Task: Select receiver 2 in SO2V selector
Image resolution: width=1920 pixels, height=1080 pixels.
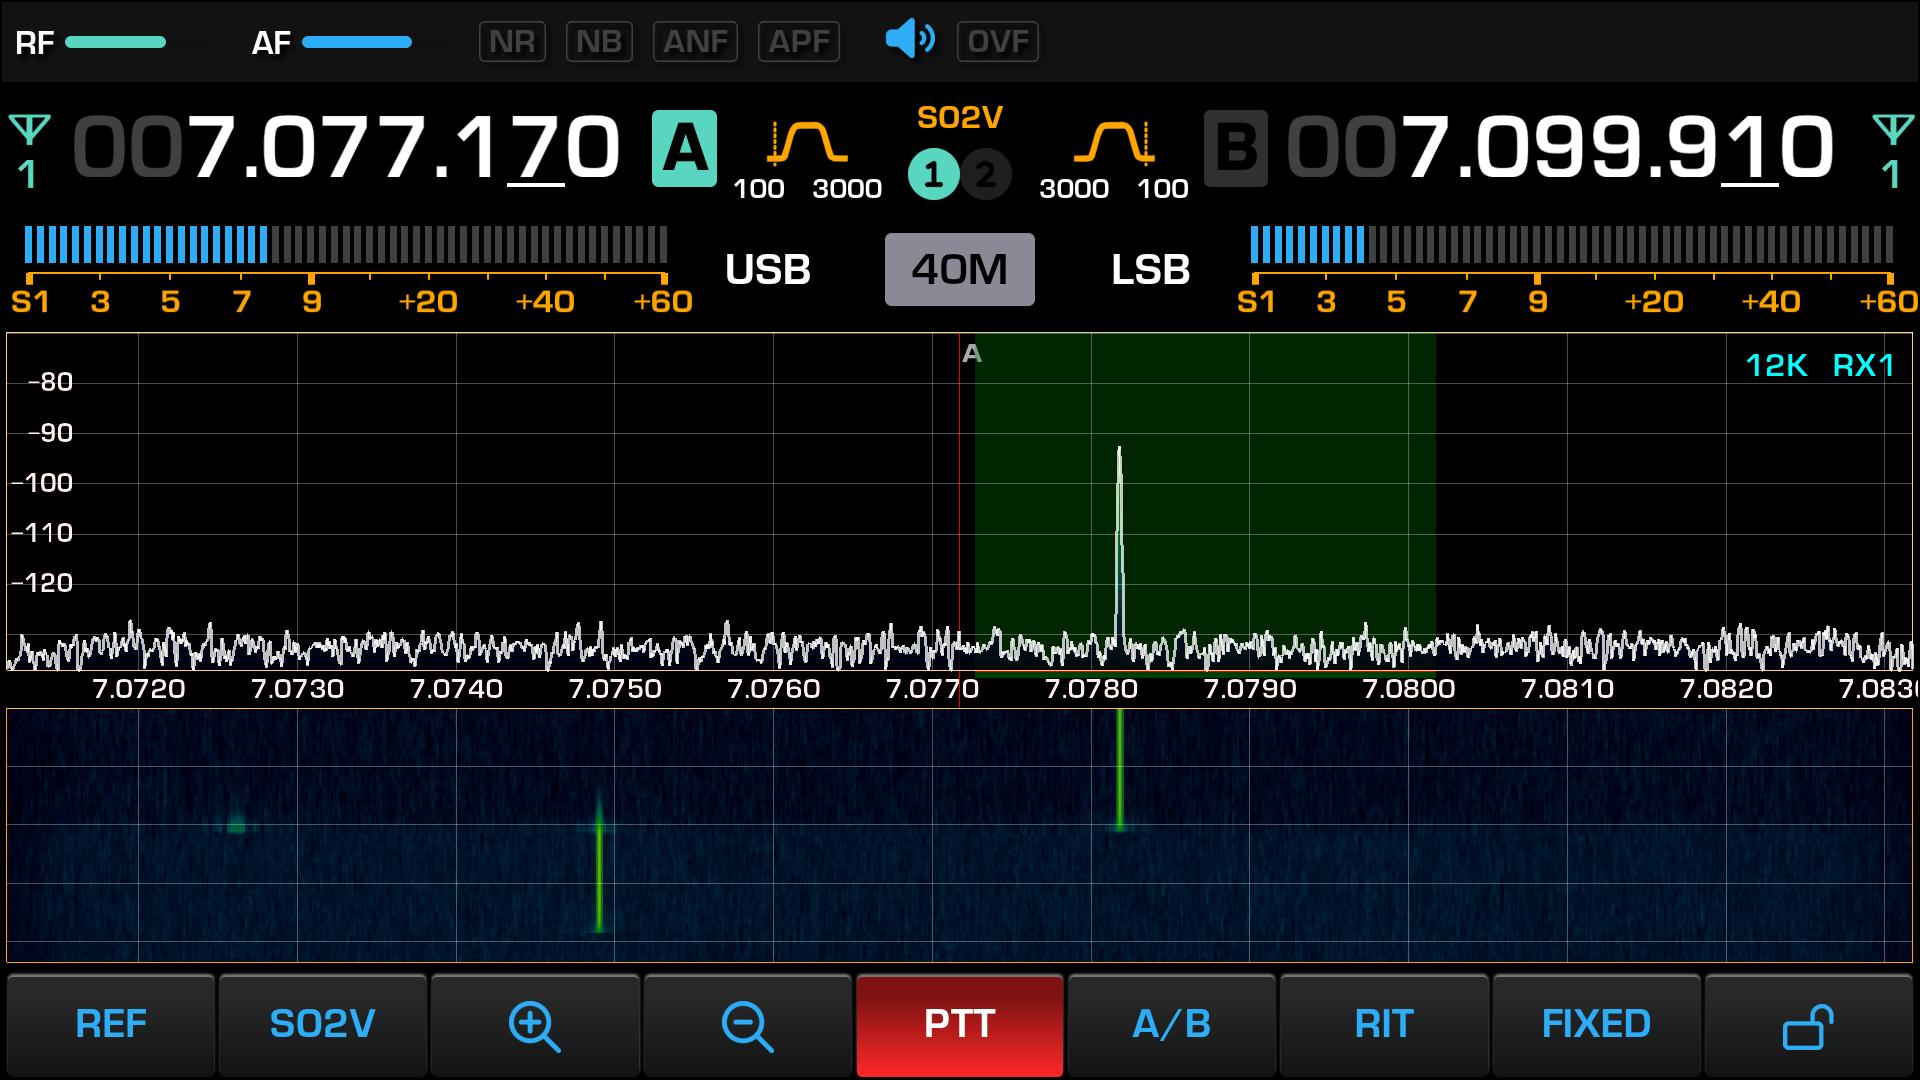Action: (986, 176)
